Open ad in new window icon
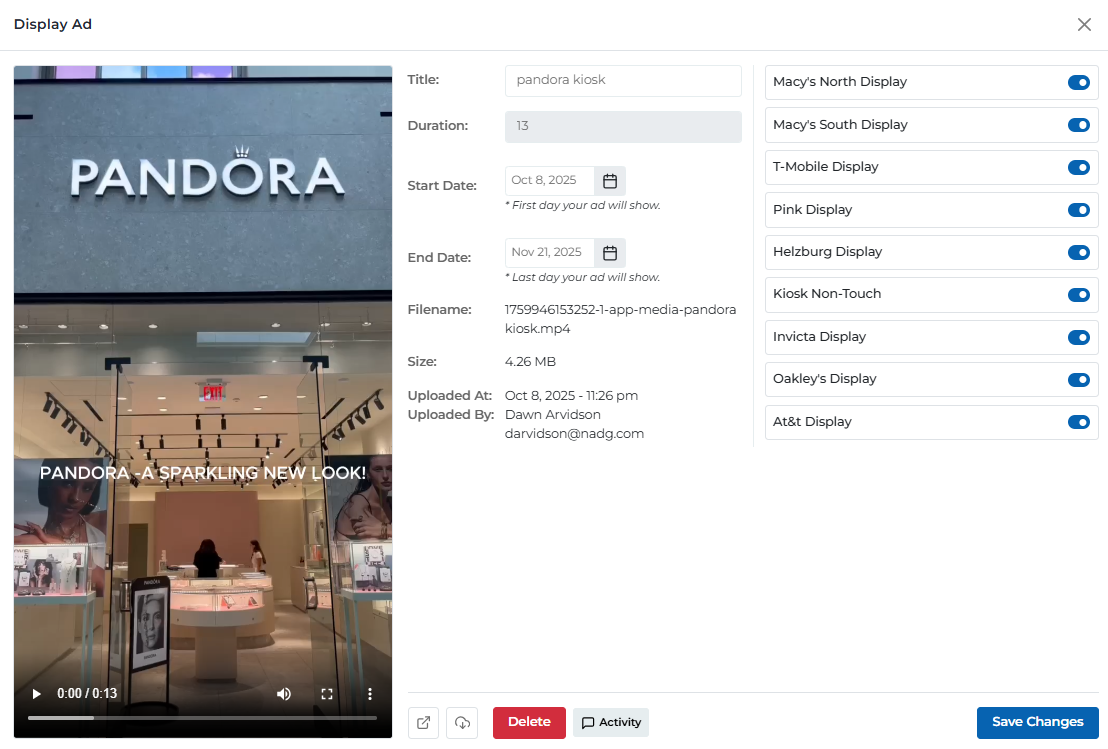 423,723
